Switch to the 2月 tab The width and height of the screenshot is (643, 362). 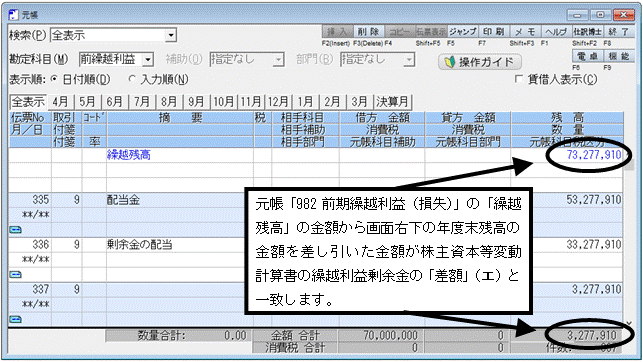click(332, 101)
